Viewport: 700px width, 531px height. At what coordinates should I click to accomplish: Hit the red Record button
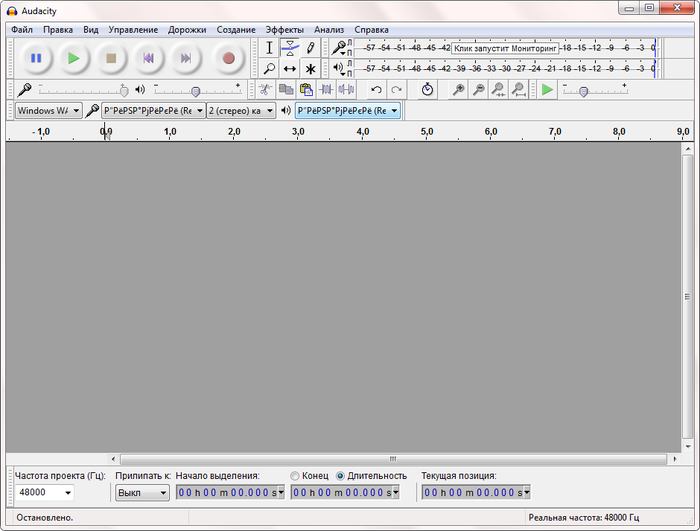click(x=228, y=58)
